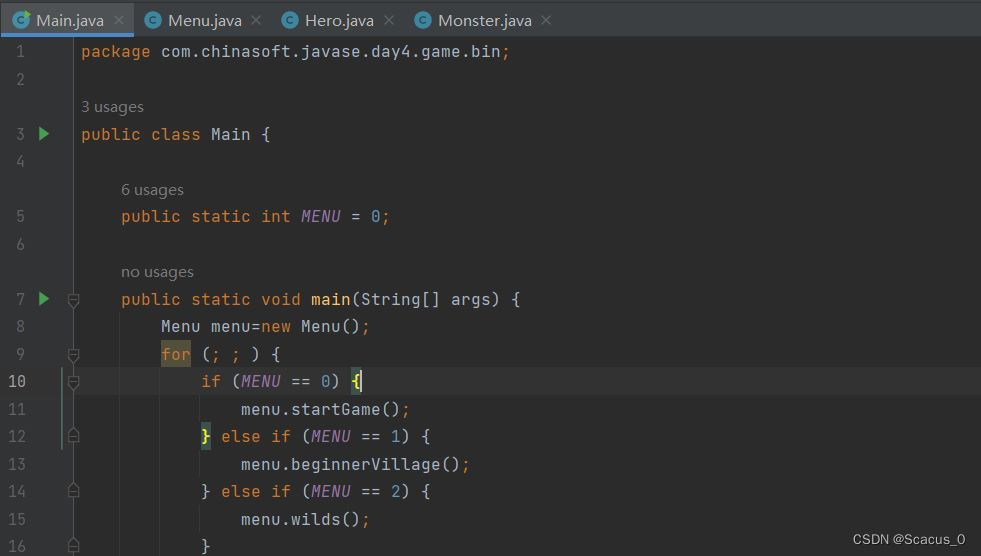Viewport: 981px width, 556px height.
Task: Open the Menu.java tab
Action: (205, 21)
